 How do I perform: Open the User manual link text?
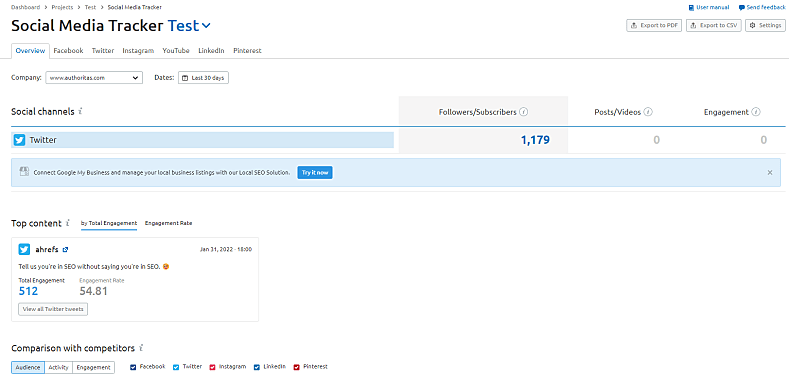click(x=713, y=8)
